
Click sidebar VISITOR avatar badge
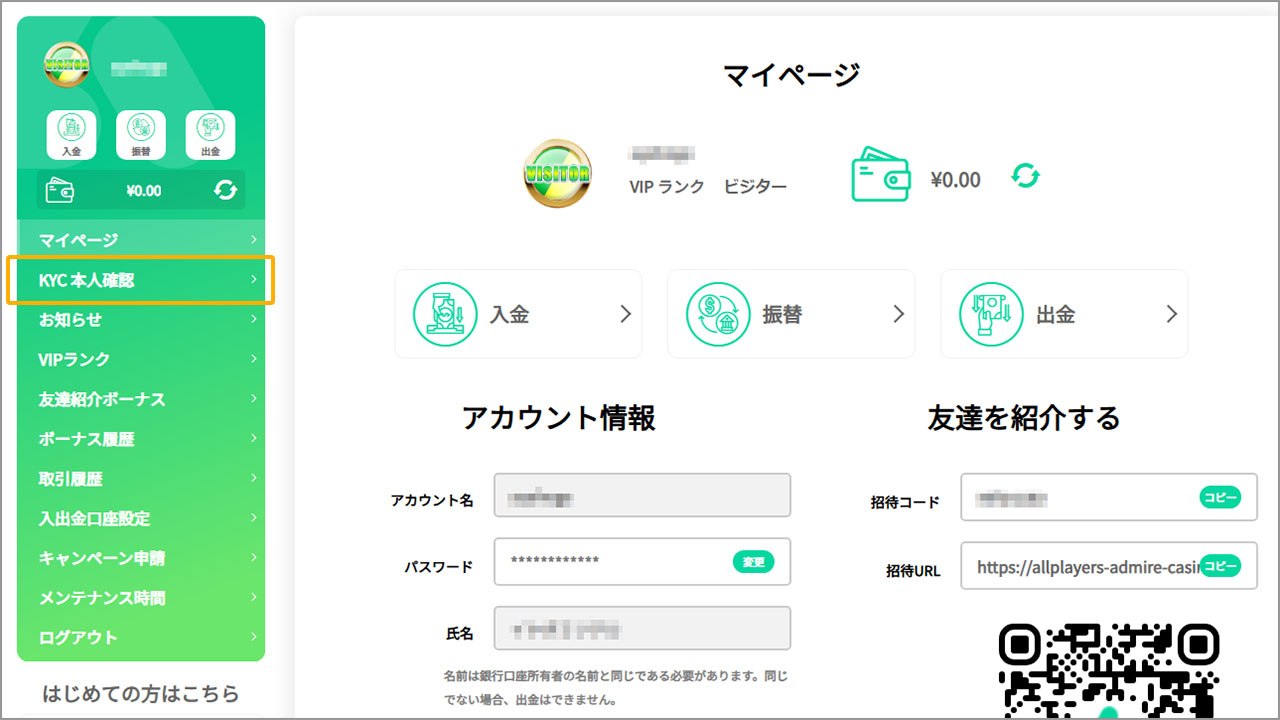67,65
